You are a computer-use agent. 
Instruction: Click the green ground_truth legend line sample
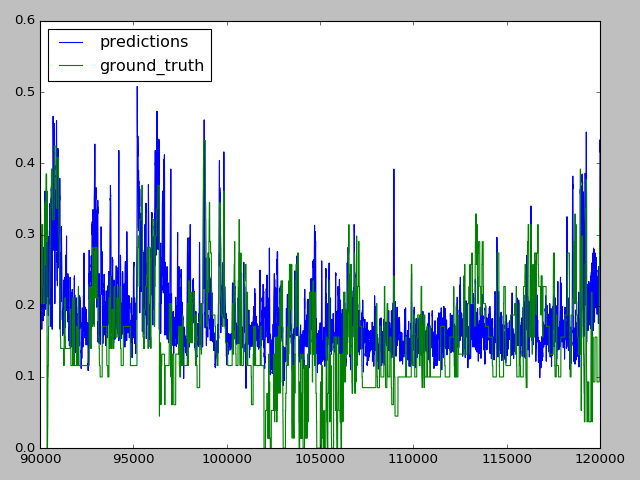[71, 66]
